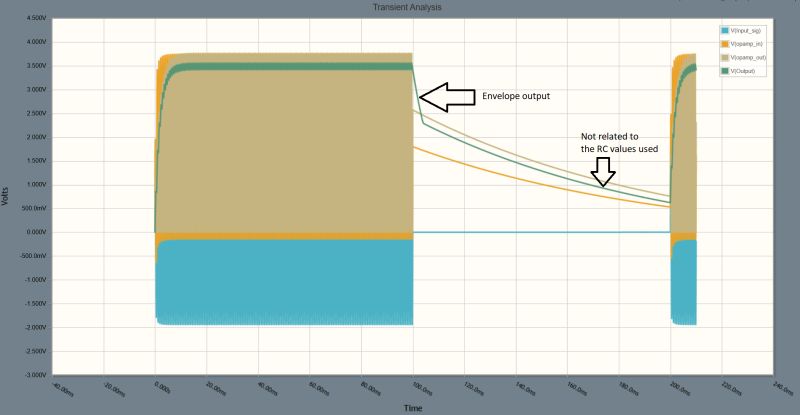
Task: Click the blue V(input_sig) legend swatch
Action: (724, 31)
